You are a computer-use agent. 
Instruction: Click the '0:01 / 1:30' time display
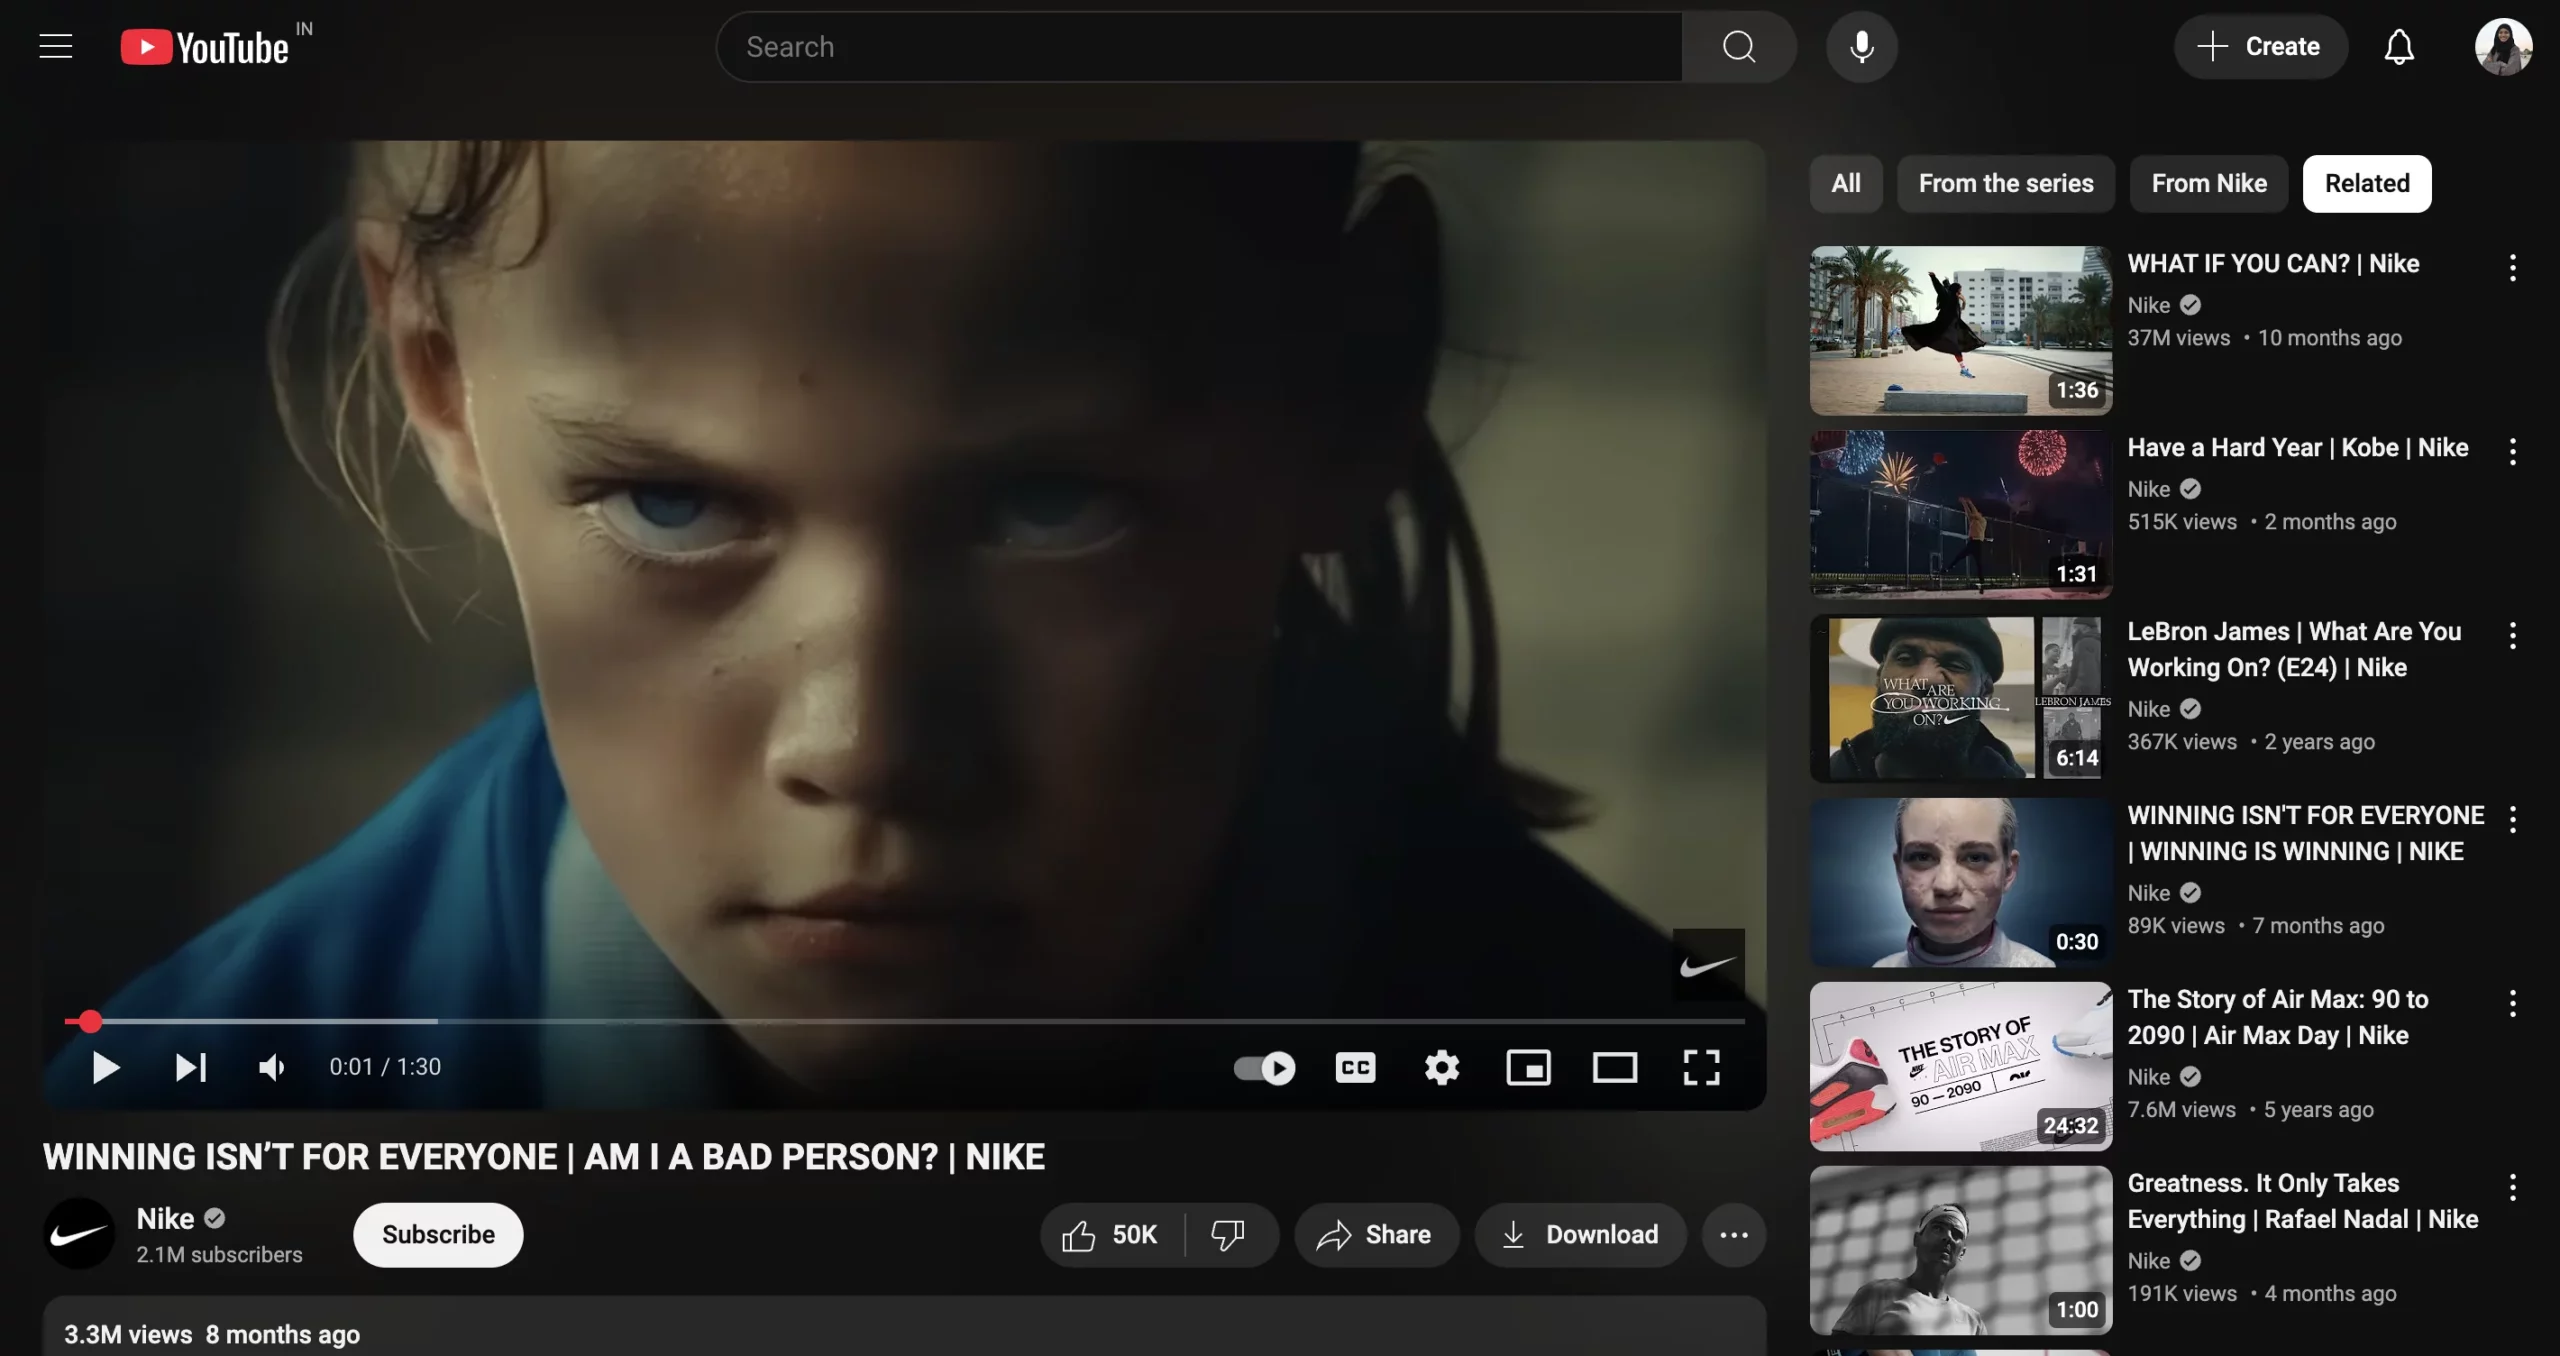pos(385,1067)
